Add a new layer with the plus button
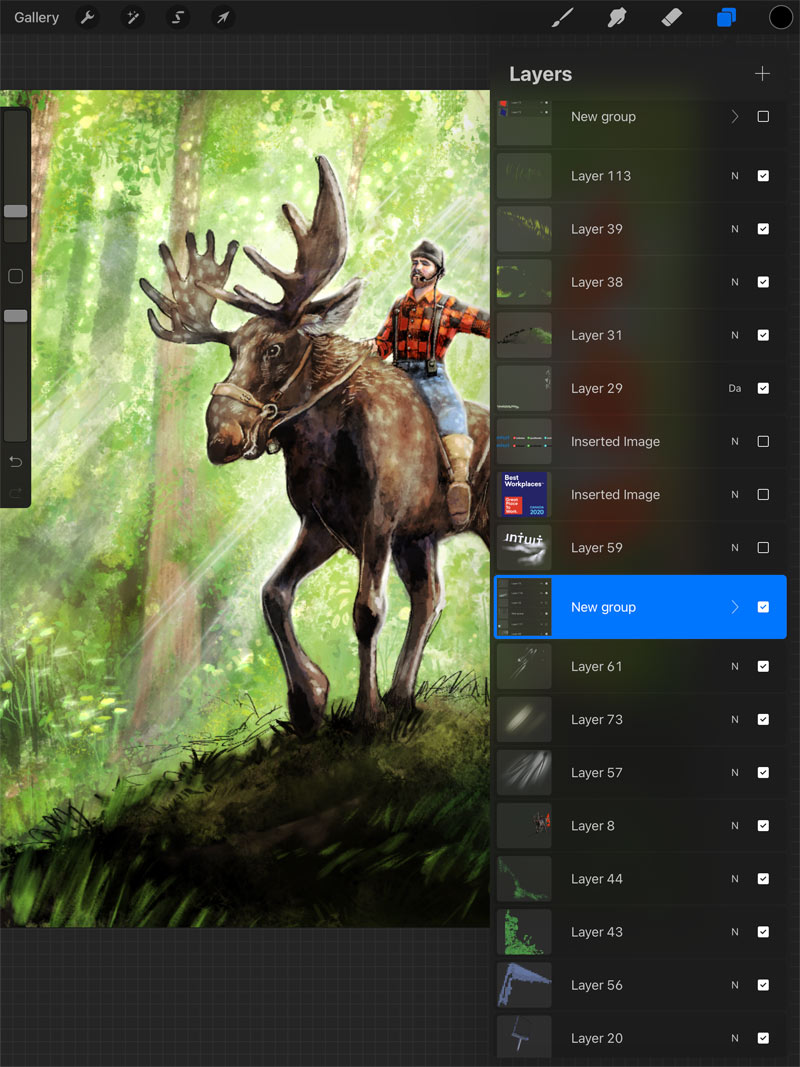 (x=762, y=73)
